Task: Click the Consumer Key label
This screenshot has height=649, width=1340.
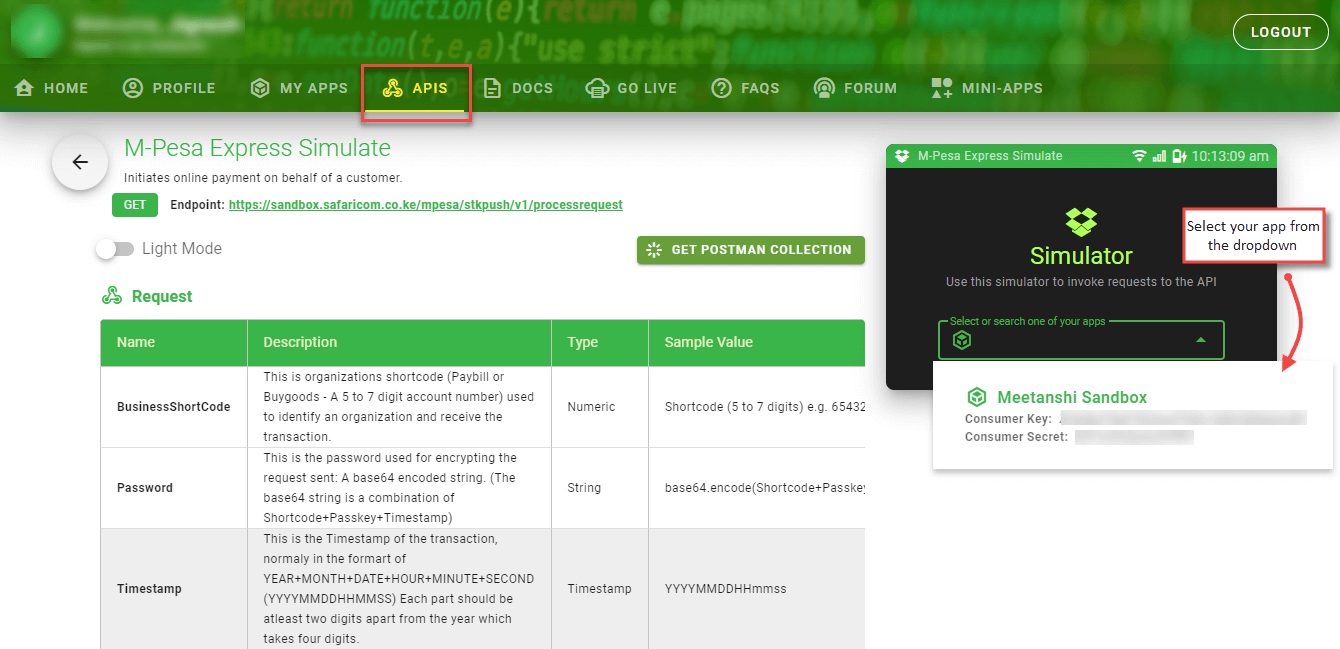Action: [1008, 419]
